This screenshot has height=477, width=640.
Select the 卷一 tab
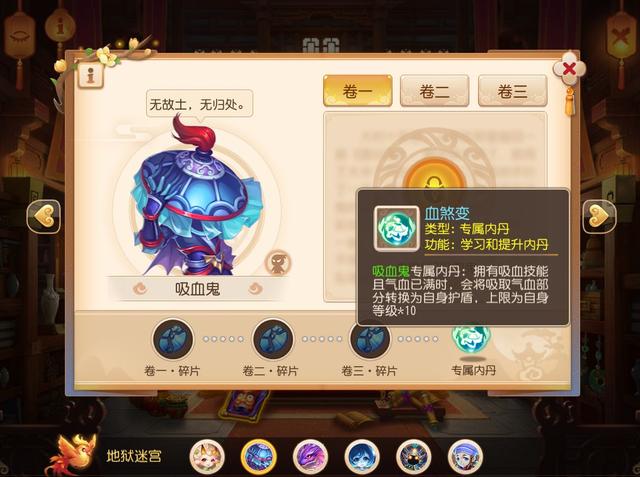pyautogui.click(x=358, y=91)
